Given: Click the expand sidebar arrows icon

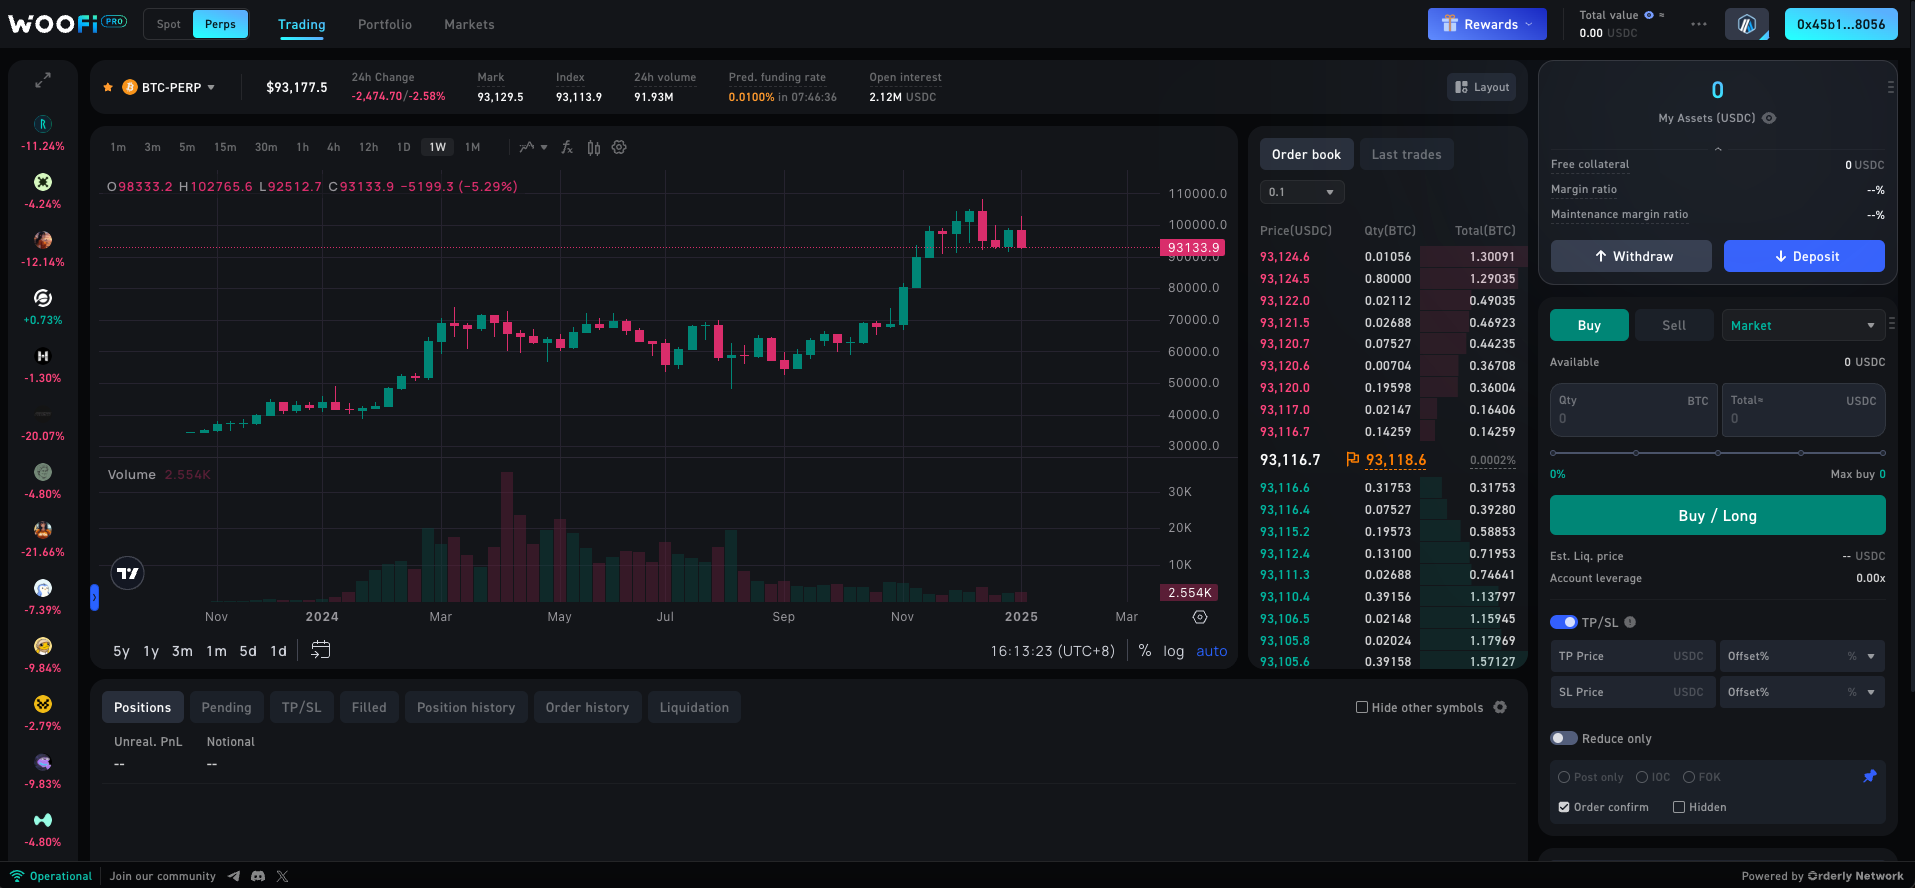Looking at the screenshot, I should (x=43, y=81).
